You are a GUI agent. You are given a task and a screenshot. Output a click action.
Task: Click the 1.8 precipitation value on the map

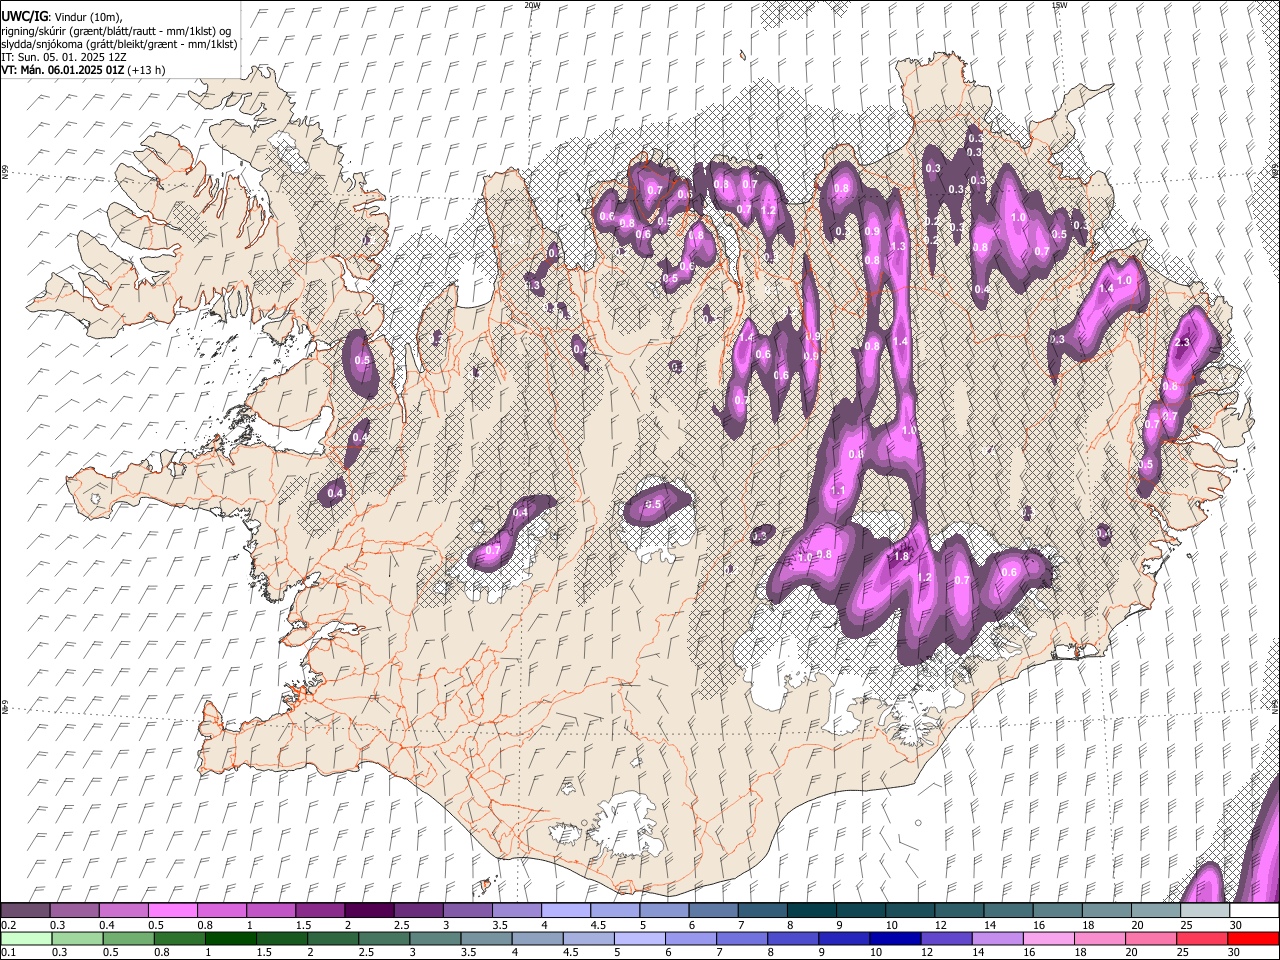[900, 557]
